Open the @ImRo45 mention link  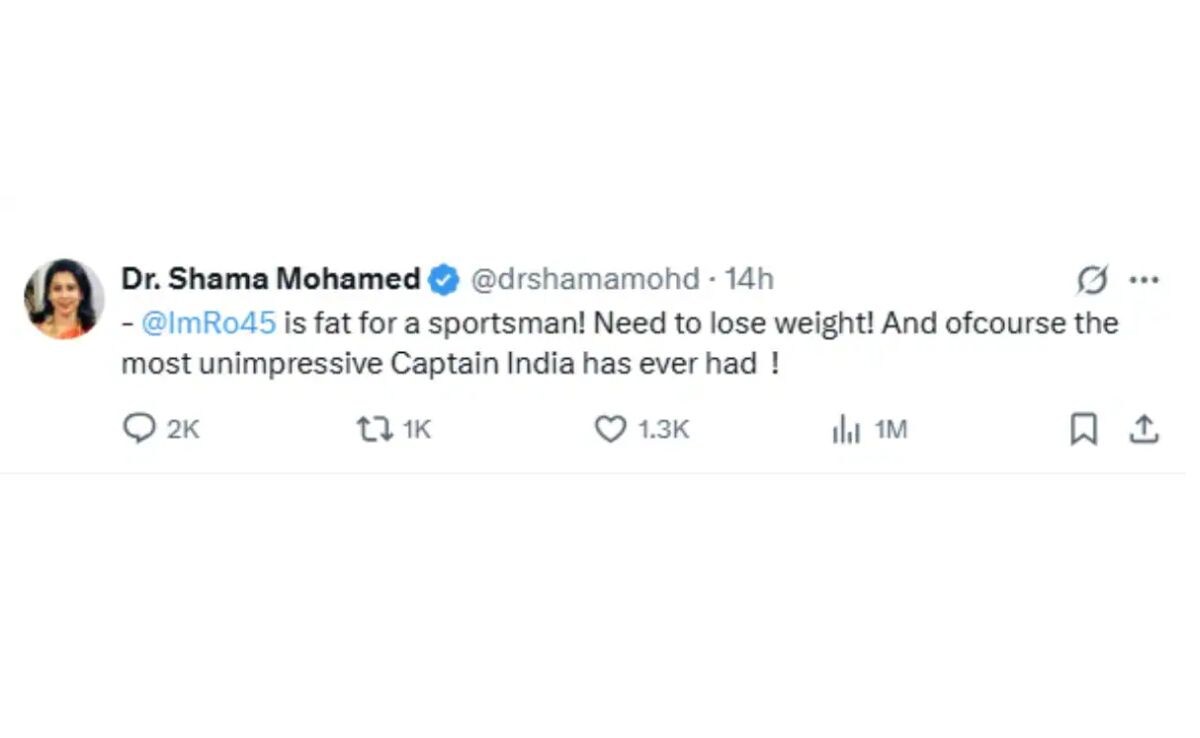pos(209,322)
